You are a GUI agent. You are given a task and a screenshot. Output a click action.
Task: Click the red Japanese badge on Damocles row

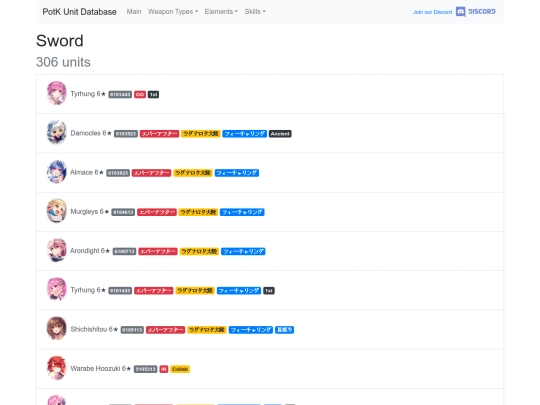point(159,134)
